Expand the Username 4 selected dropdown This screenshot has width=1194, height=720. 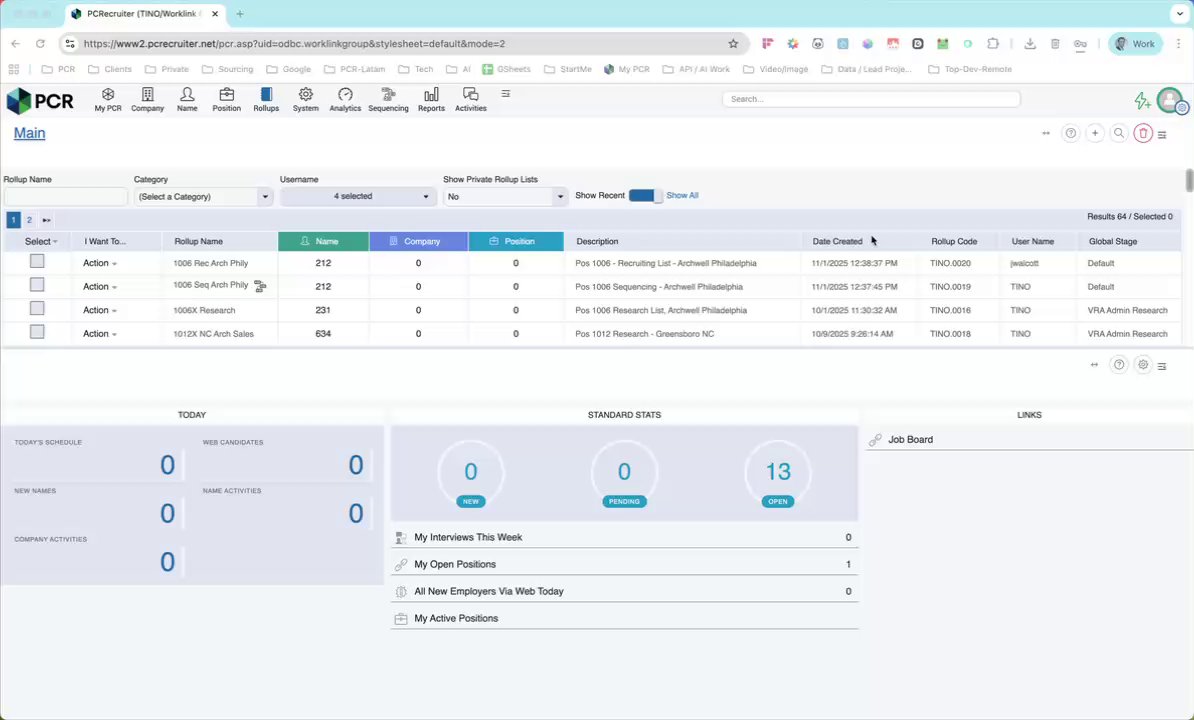click(x=357, y=197)
